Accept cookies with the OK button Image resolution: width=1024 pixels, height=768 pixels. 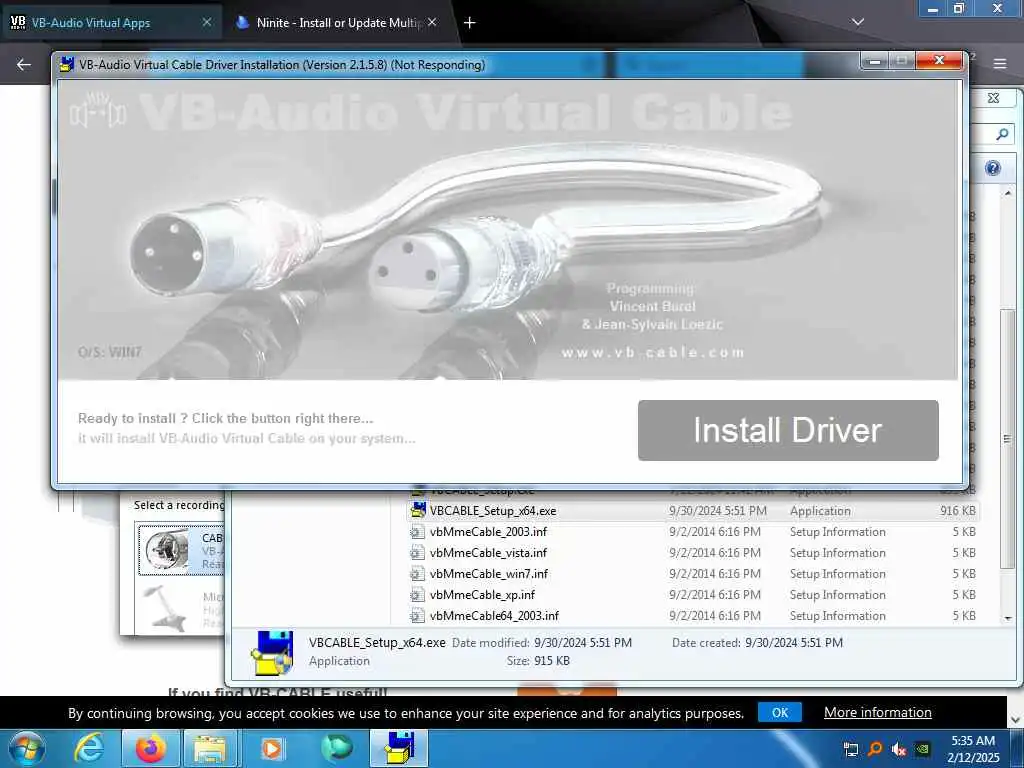point(780,712)
